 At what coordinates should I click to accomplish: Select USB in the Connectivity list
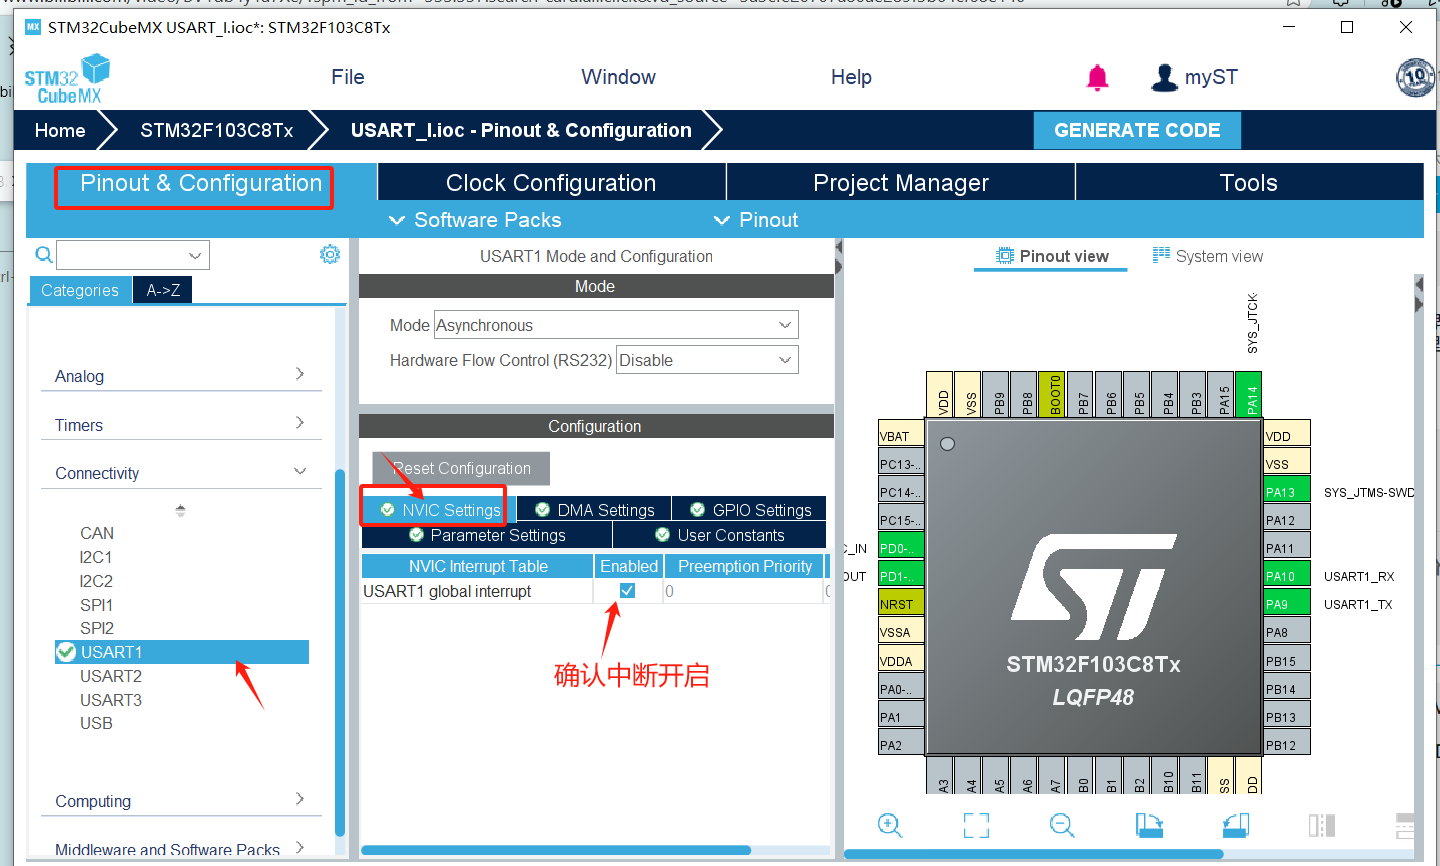point(96,723)
